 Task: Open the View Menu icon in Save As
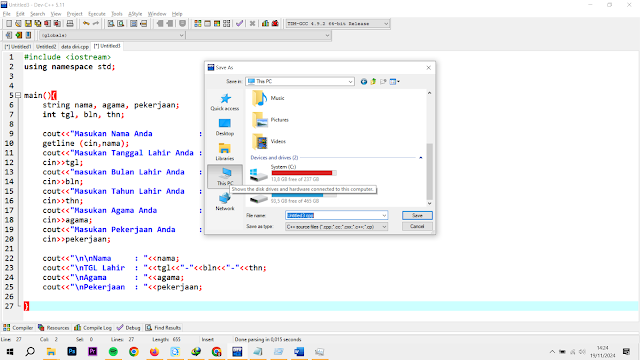click(x=394, y=82)
